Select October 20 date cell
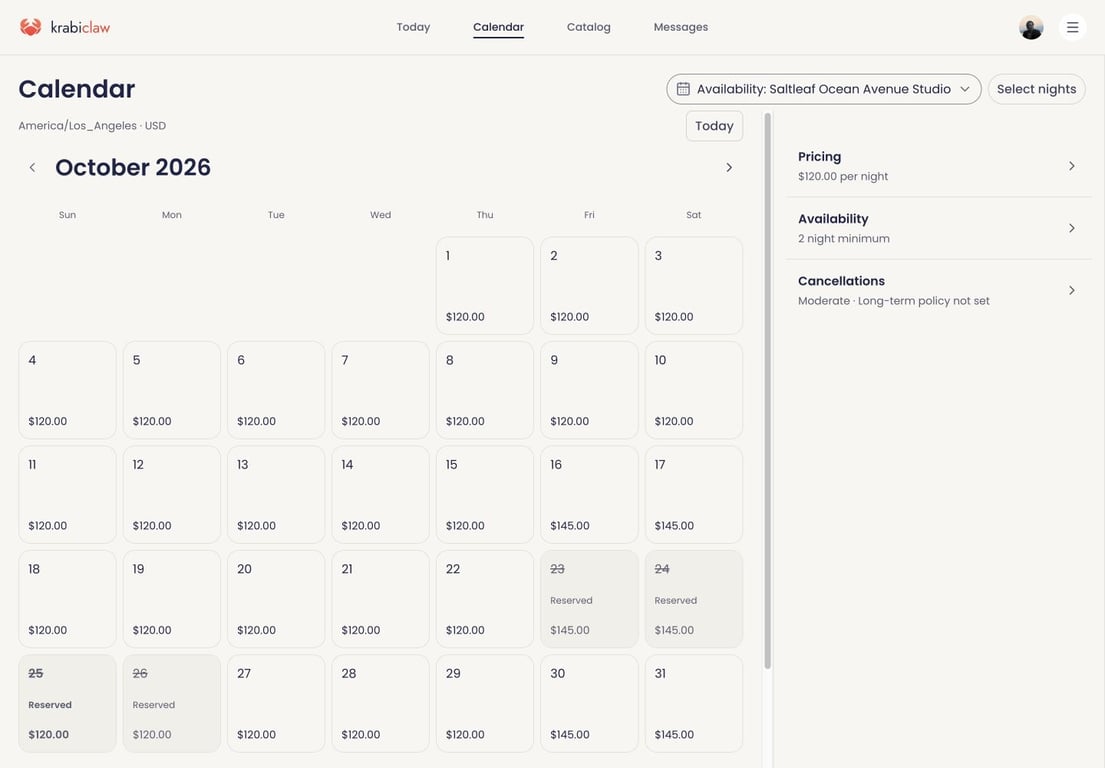Viewport: 1105px width, 768px height. pos(276,599)
